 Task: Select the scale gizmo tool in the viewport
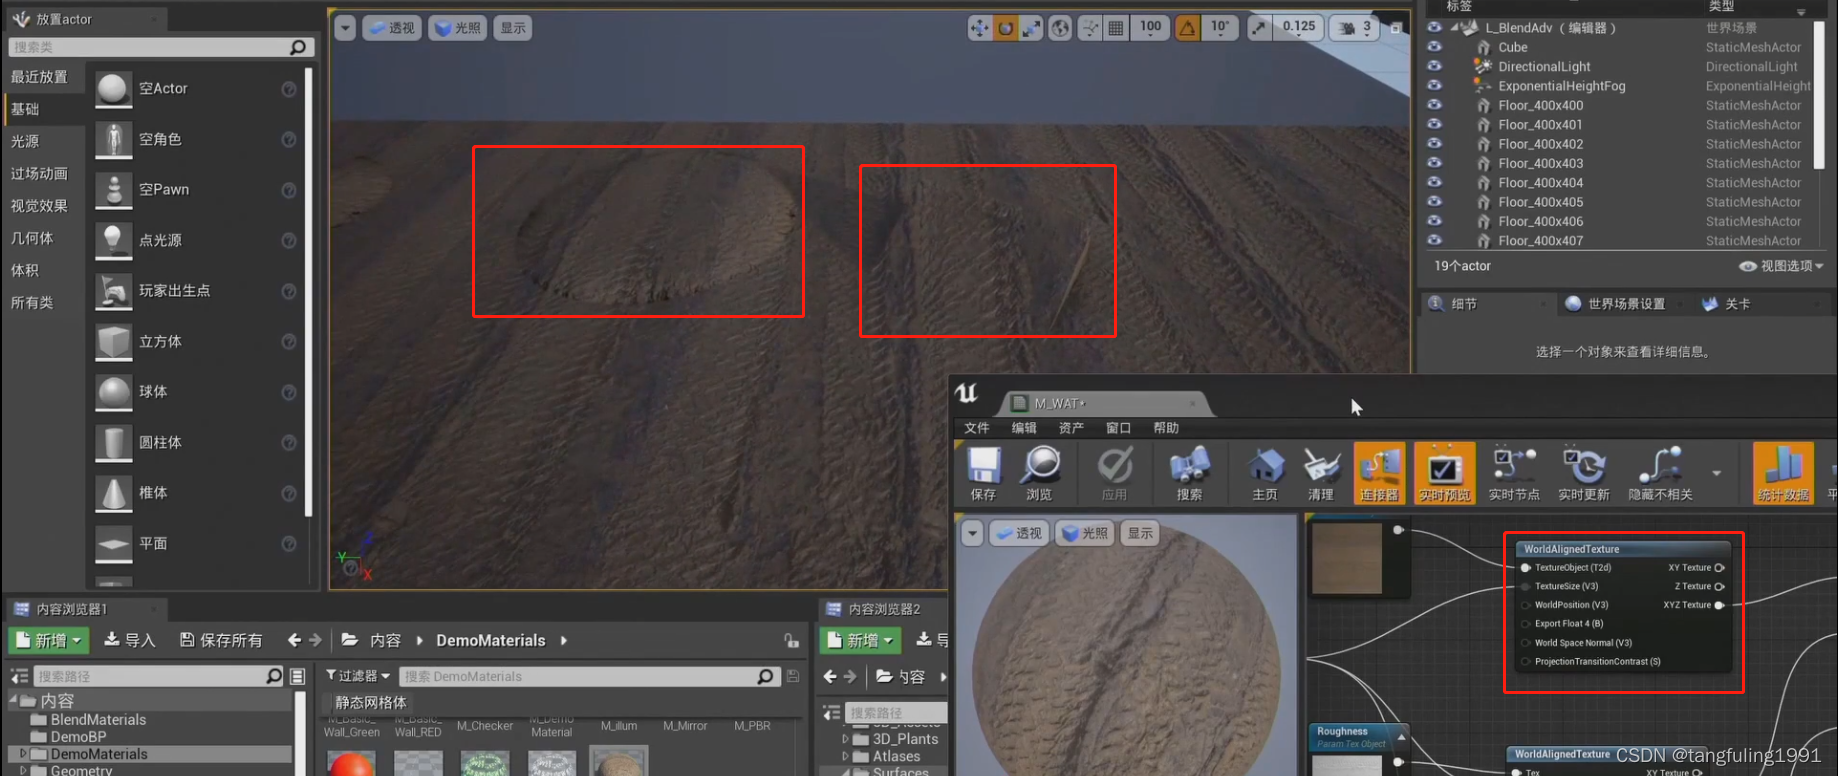(x=1031, y=28)
